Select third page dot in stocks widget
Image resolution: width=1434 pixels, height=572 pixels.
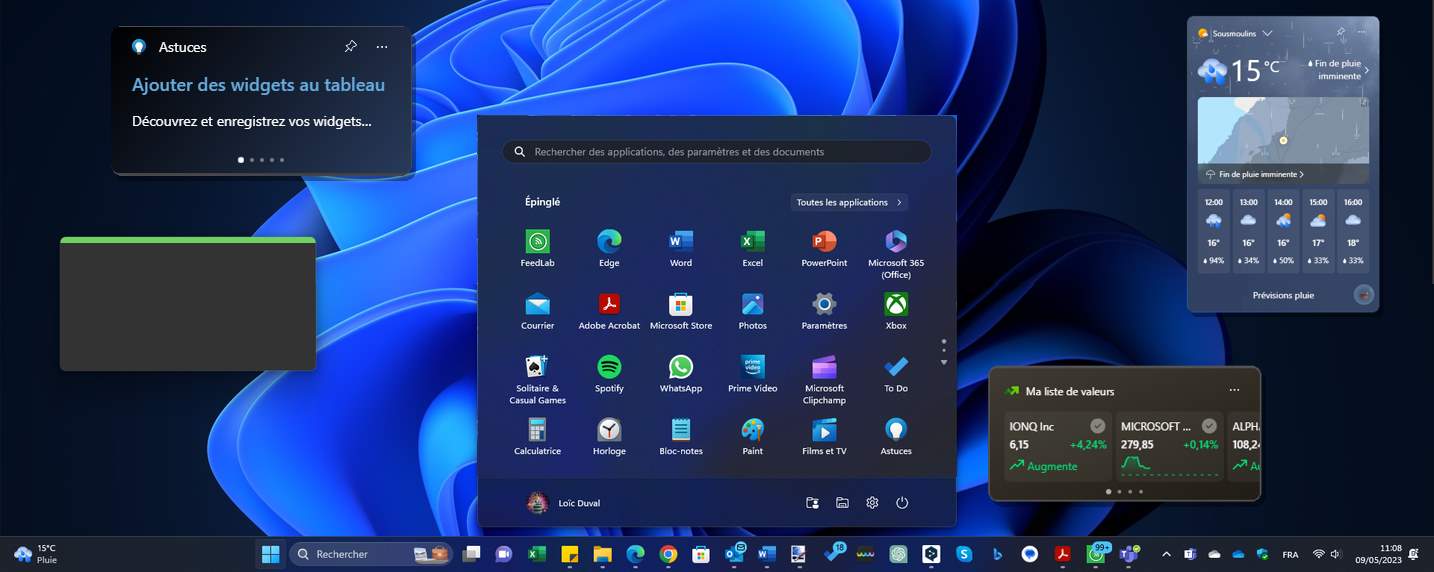[x=1130, y=491]
